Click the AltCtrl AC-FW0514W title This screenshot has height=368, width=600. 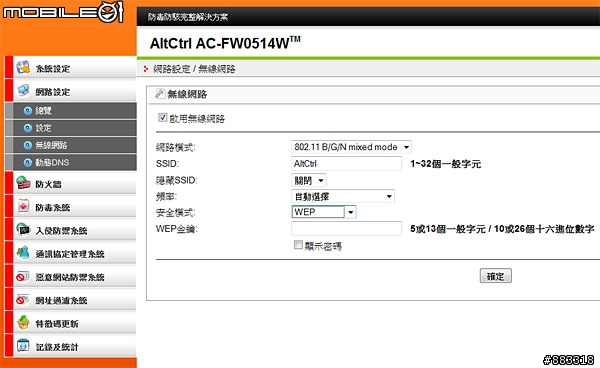coord(225,43)
